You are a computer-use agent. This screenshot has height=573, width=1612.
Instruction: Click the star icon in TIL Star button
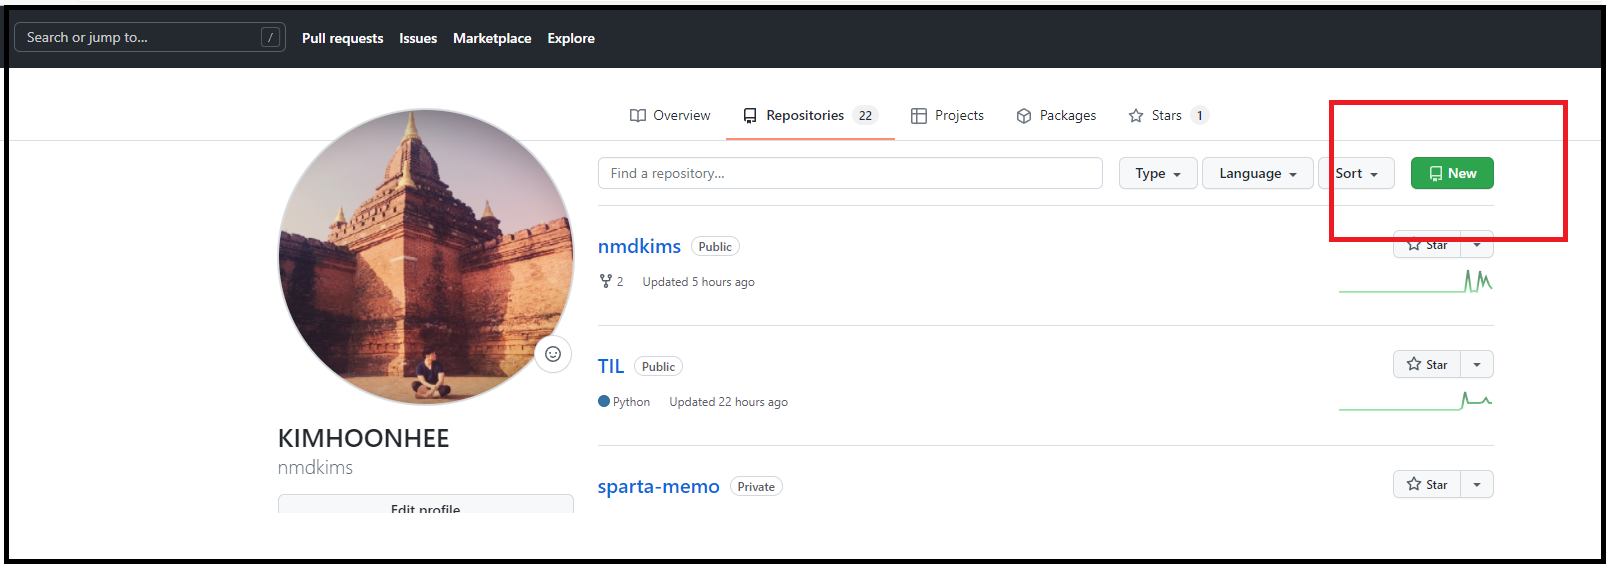pyautogui.click(x=1414, y=364)
